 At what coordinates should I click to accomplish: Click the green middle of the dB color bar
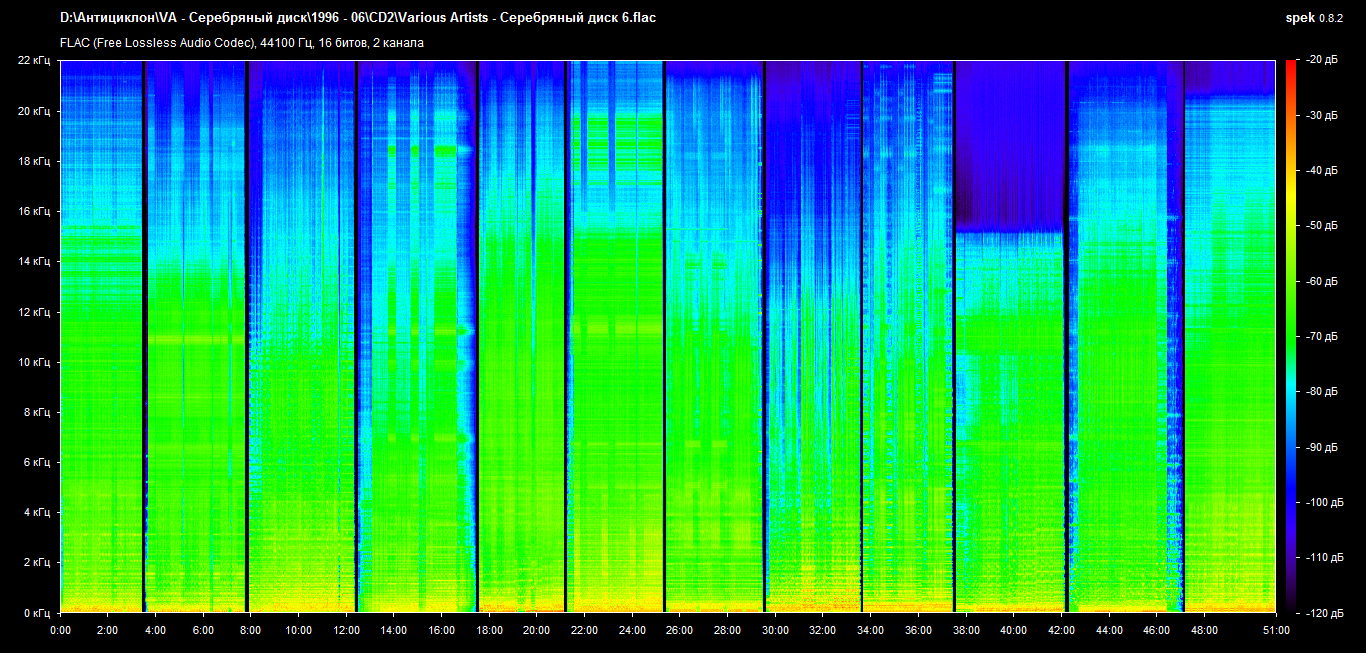[1291, 336]
